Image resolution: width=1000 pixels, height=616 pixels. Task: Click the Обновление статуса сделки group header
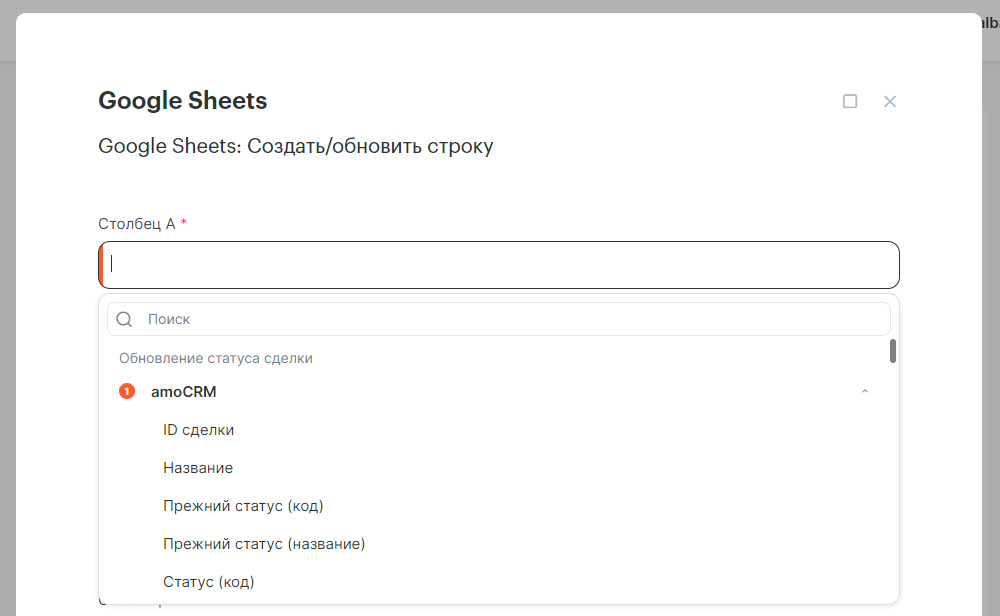click(x=216, y=358)
